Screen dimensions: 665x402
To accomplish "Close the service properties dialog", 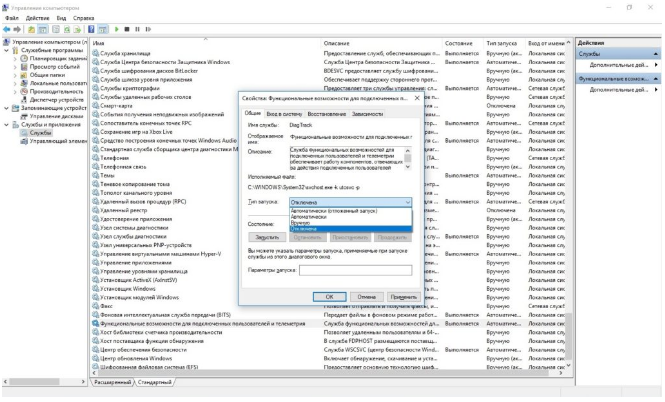I will point(417,98).
